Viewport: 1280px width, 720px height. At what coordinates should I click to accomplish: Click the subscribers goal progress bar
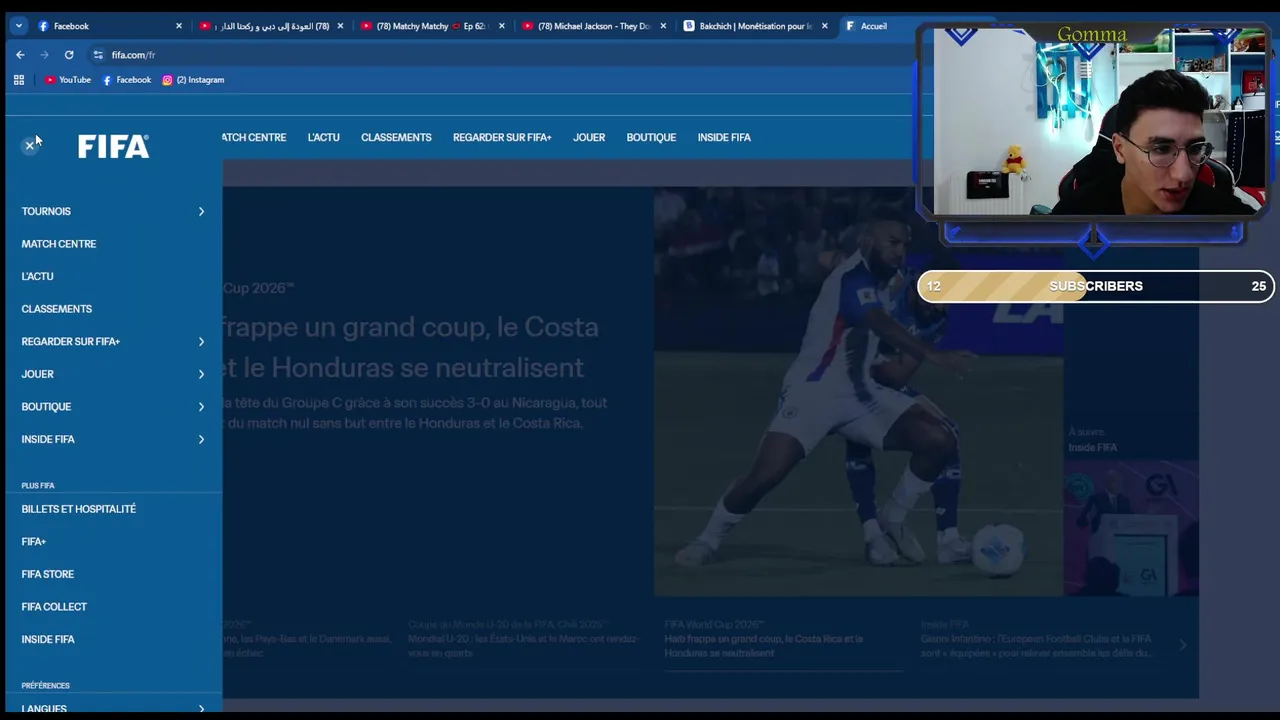pos(1096,286)
